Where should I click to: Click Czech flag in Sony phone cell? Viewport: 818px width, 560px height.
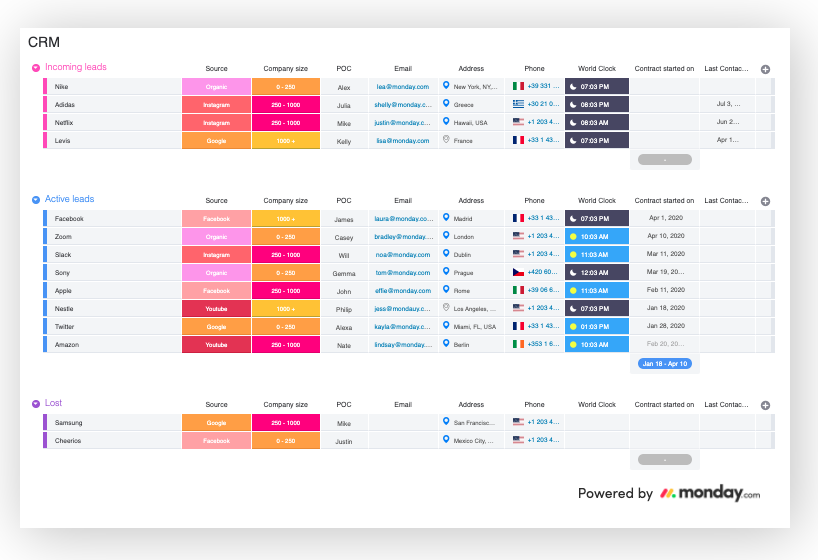tap(518, 272)
